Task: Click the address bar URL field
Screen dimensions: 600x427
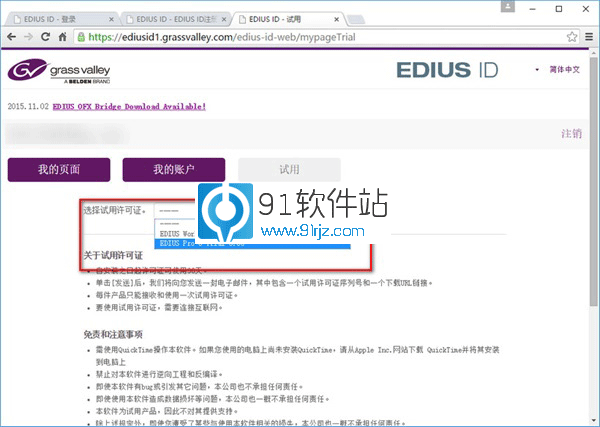Action: coord(300,35)
